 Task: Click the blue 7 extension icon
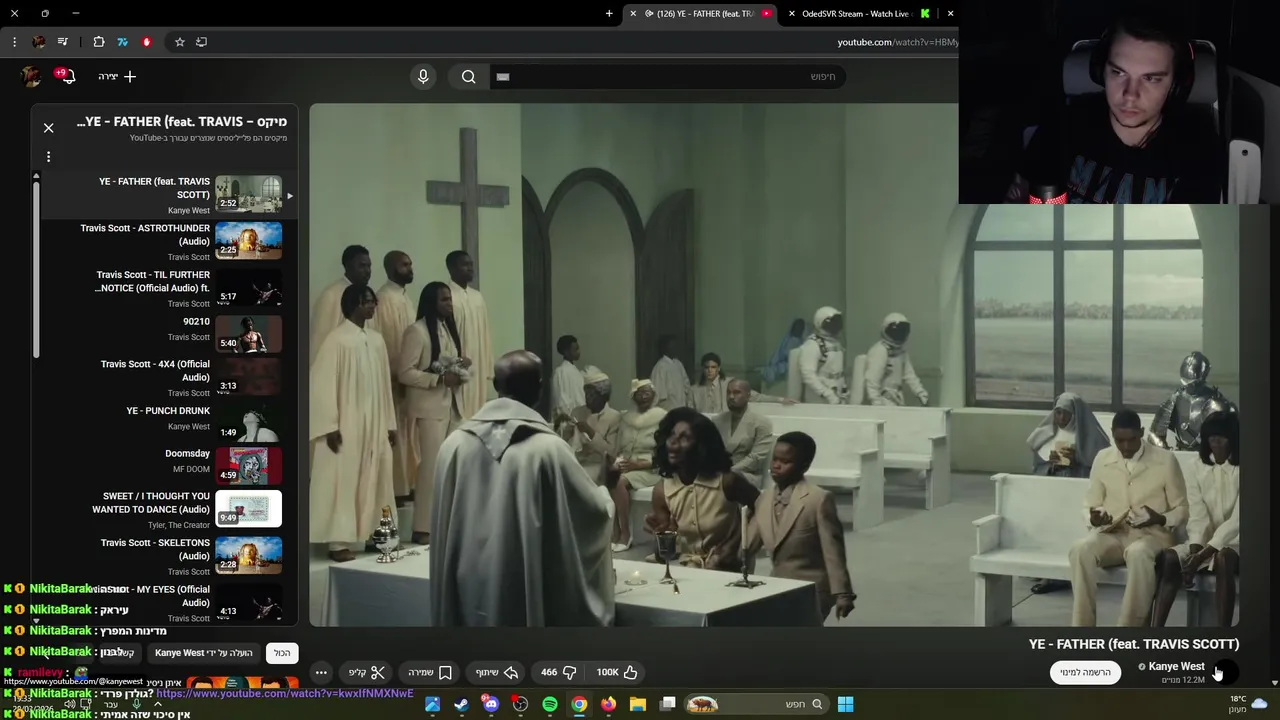(122, 42)
